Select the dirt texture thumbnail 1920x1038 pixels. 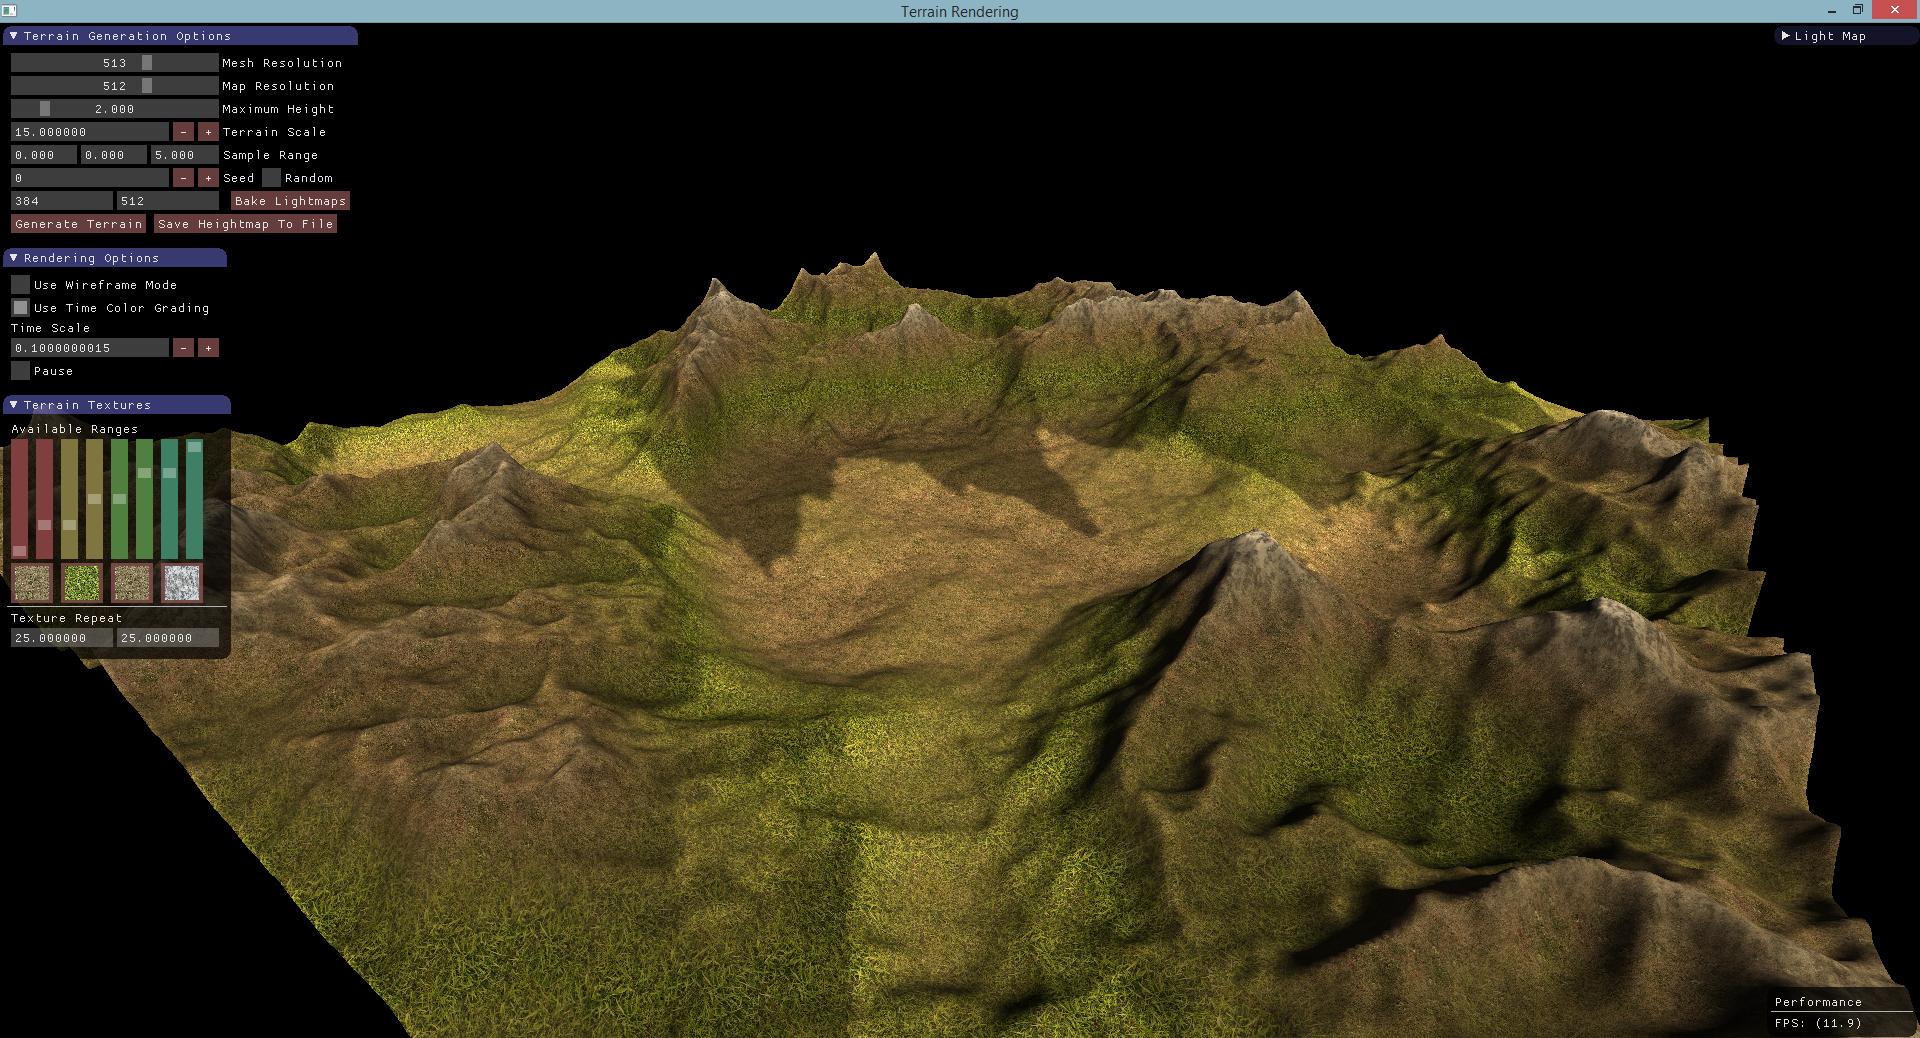[30, 584]
